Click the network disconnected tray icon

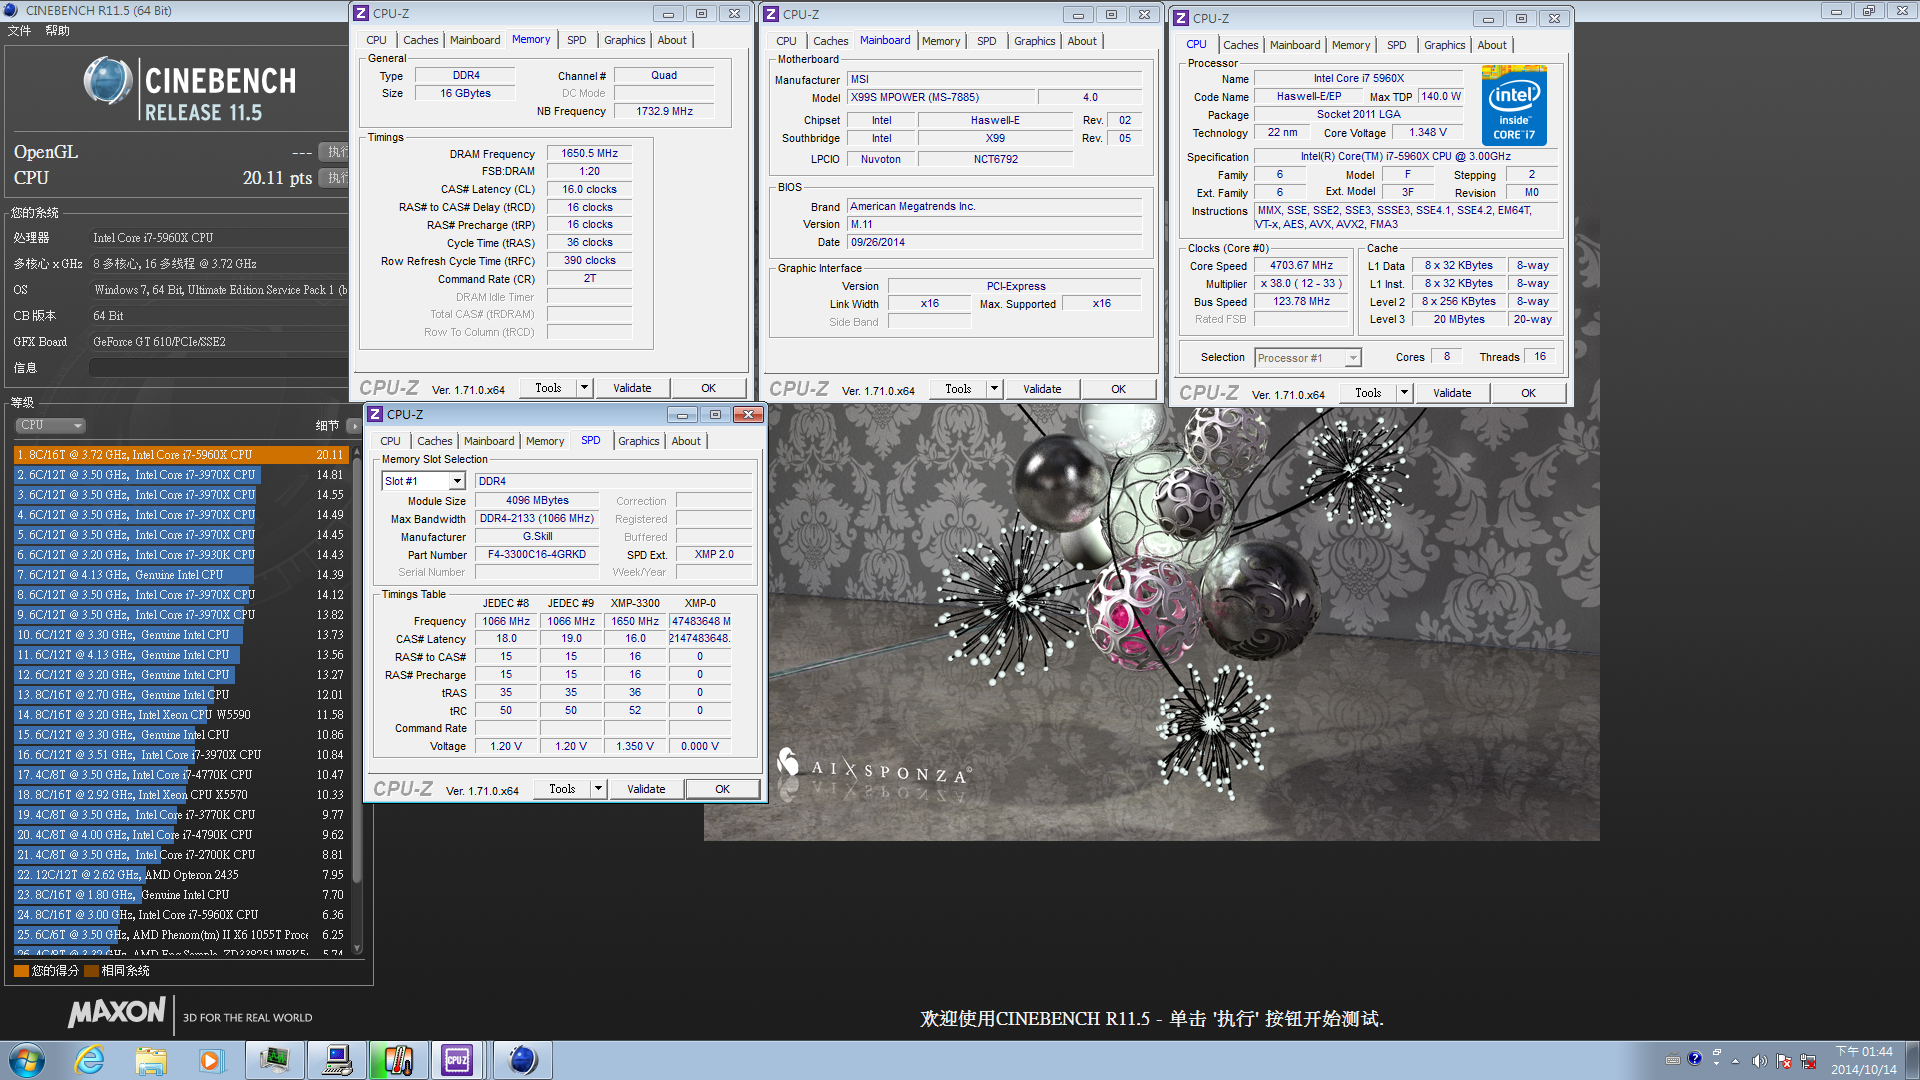[1807, 1061]
